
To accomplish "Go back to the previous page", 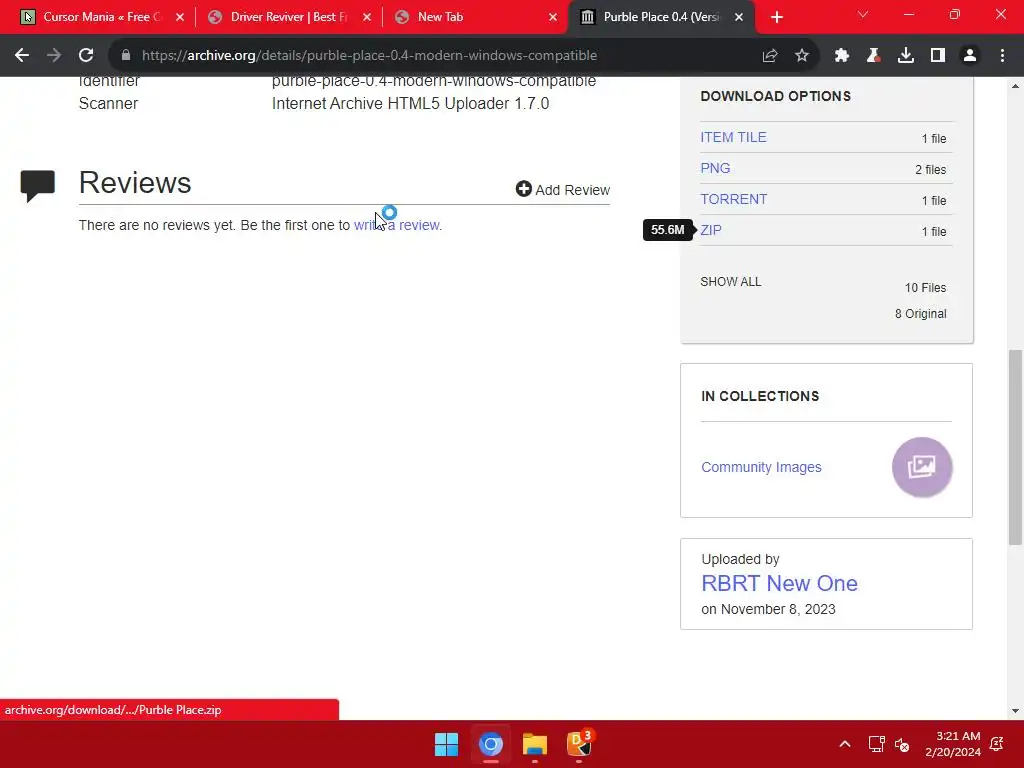I will point(22,56).
